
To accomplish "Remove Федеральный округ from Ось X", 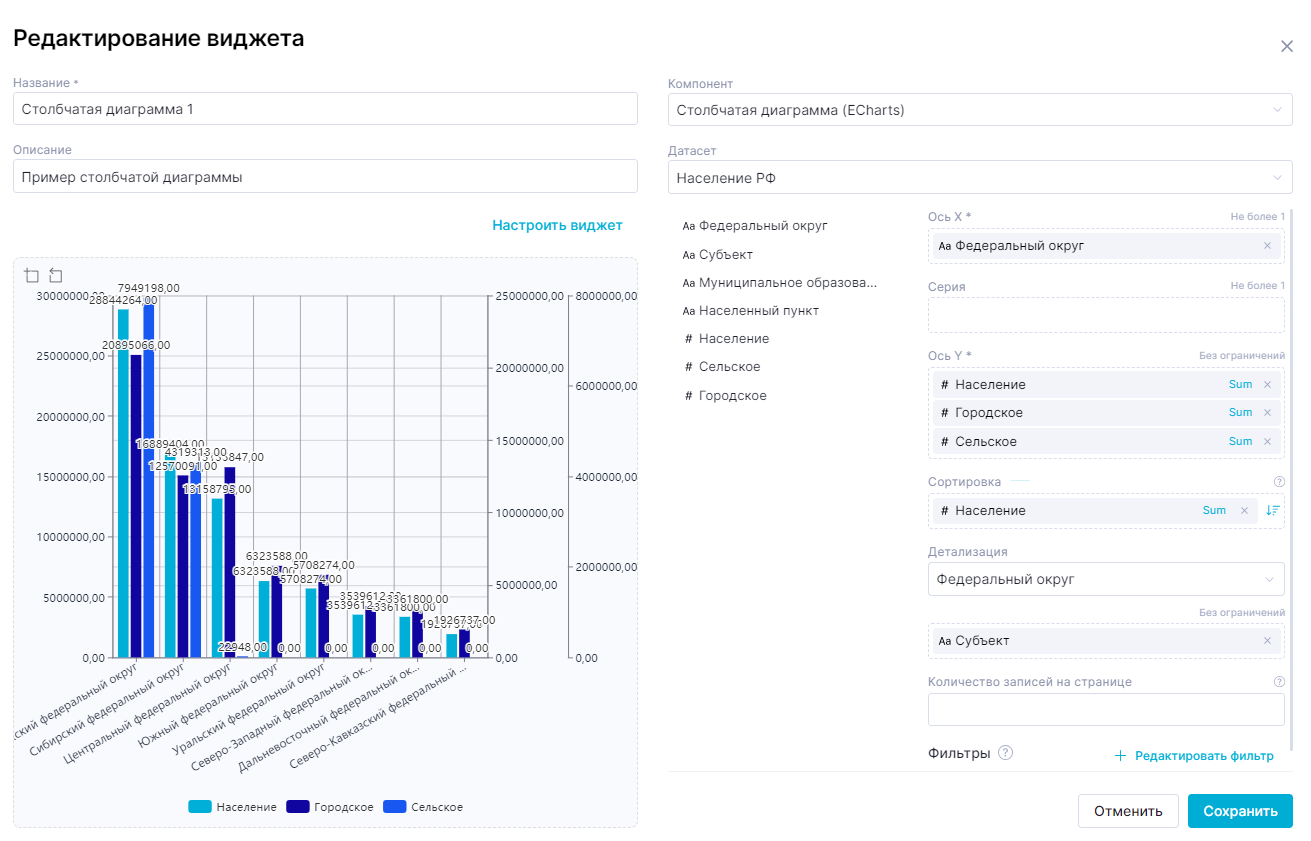I will point(1267,246).
